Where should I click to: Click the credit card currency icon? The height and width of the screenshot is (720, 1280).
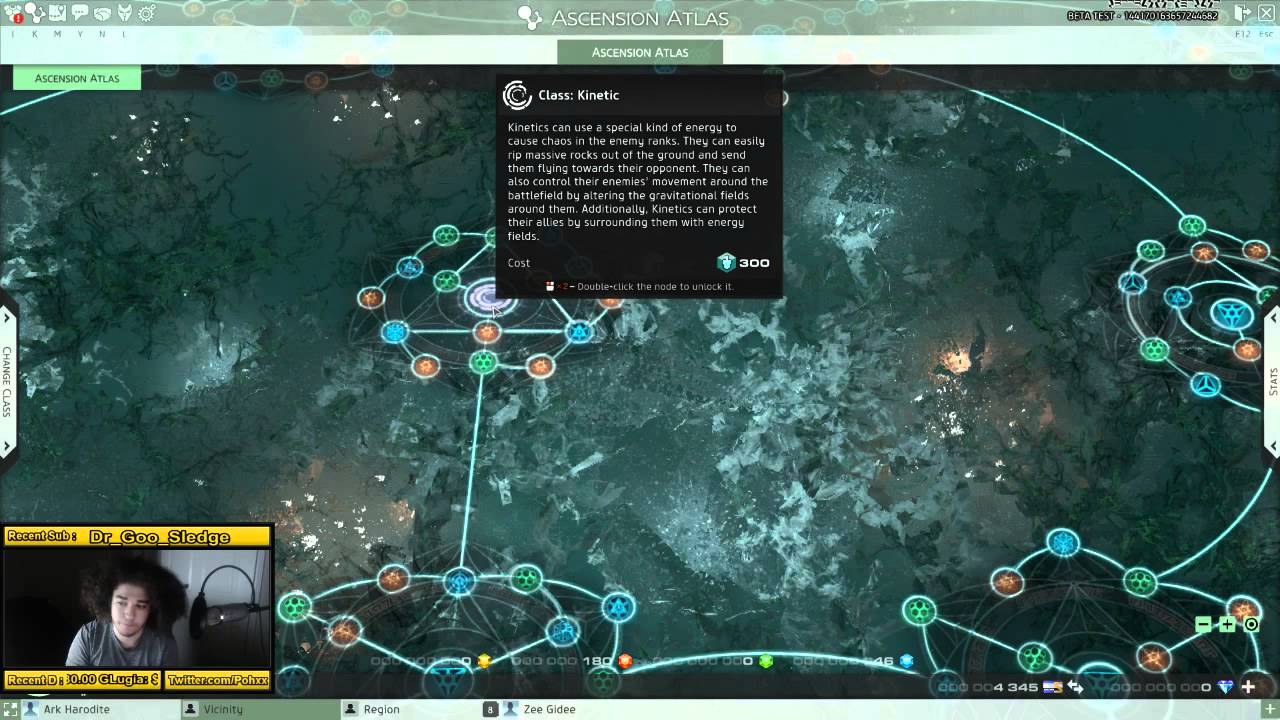pyautogui.click(x=1052, y=687)
